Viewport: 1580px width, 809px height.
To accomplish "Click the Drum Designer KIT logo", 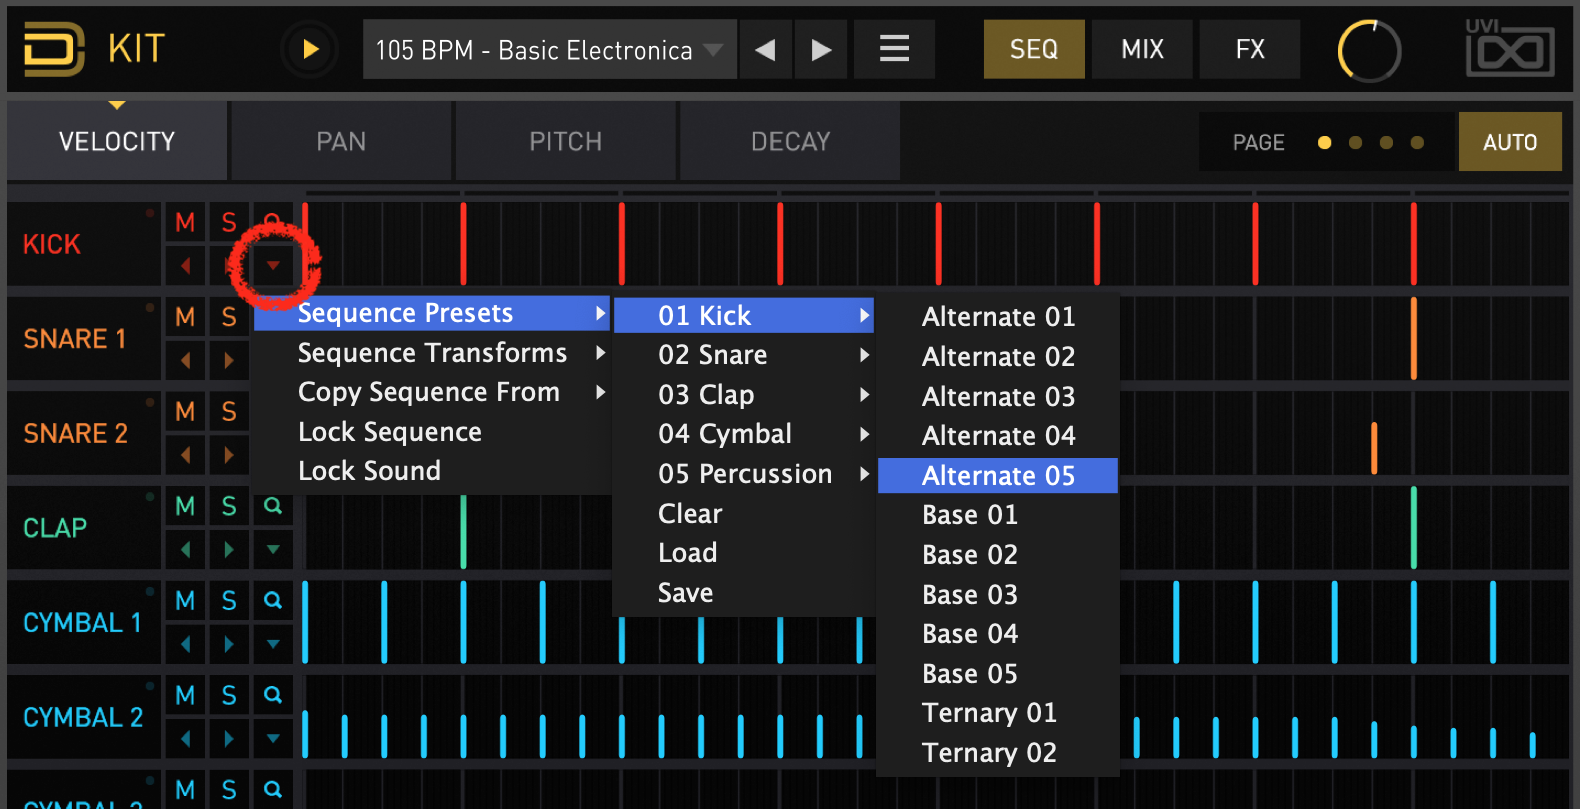I will click(x=93, y=49).
